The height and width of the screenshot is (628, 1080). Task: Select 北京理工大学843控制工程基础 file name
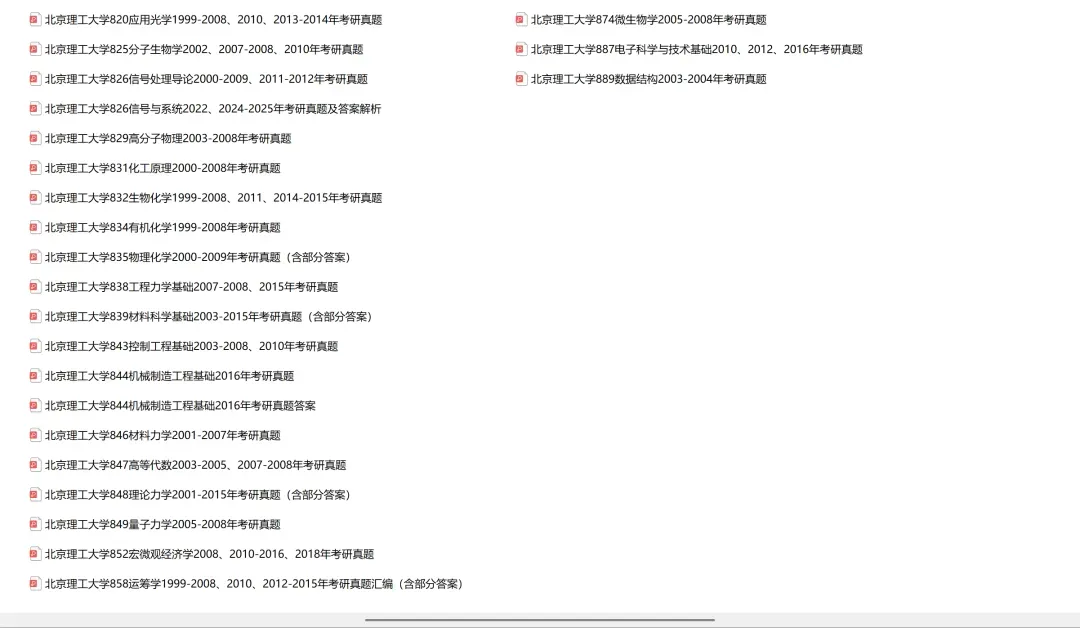point(191,346)
